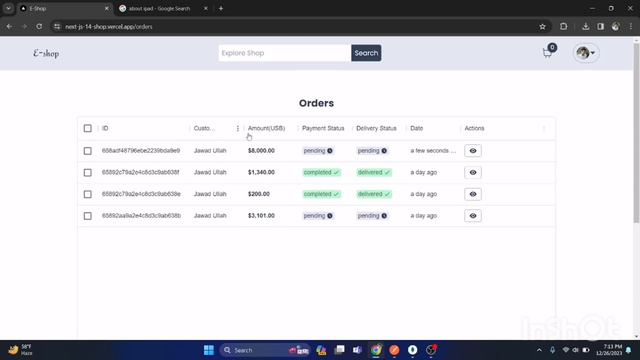Click order ID 65892aa9a2e4c8d3c9ab638b

click(141, 216)
